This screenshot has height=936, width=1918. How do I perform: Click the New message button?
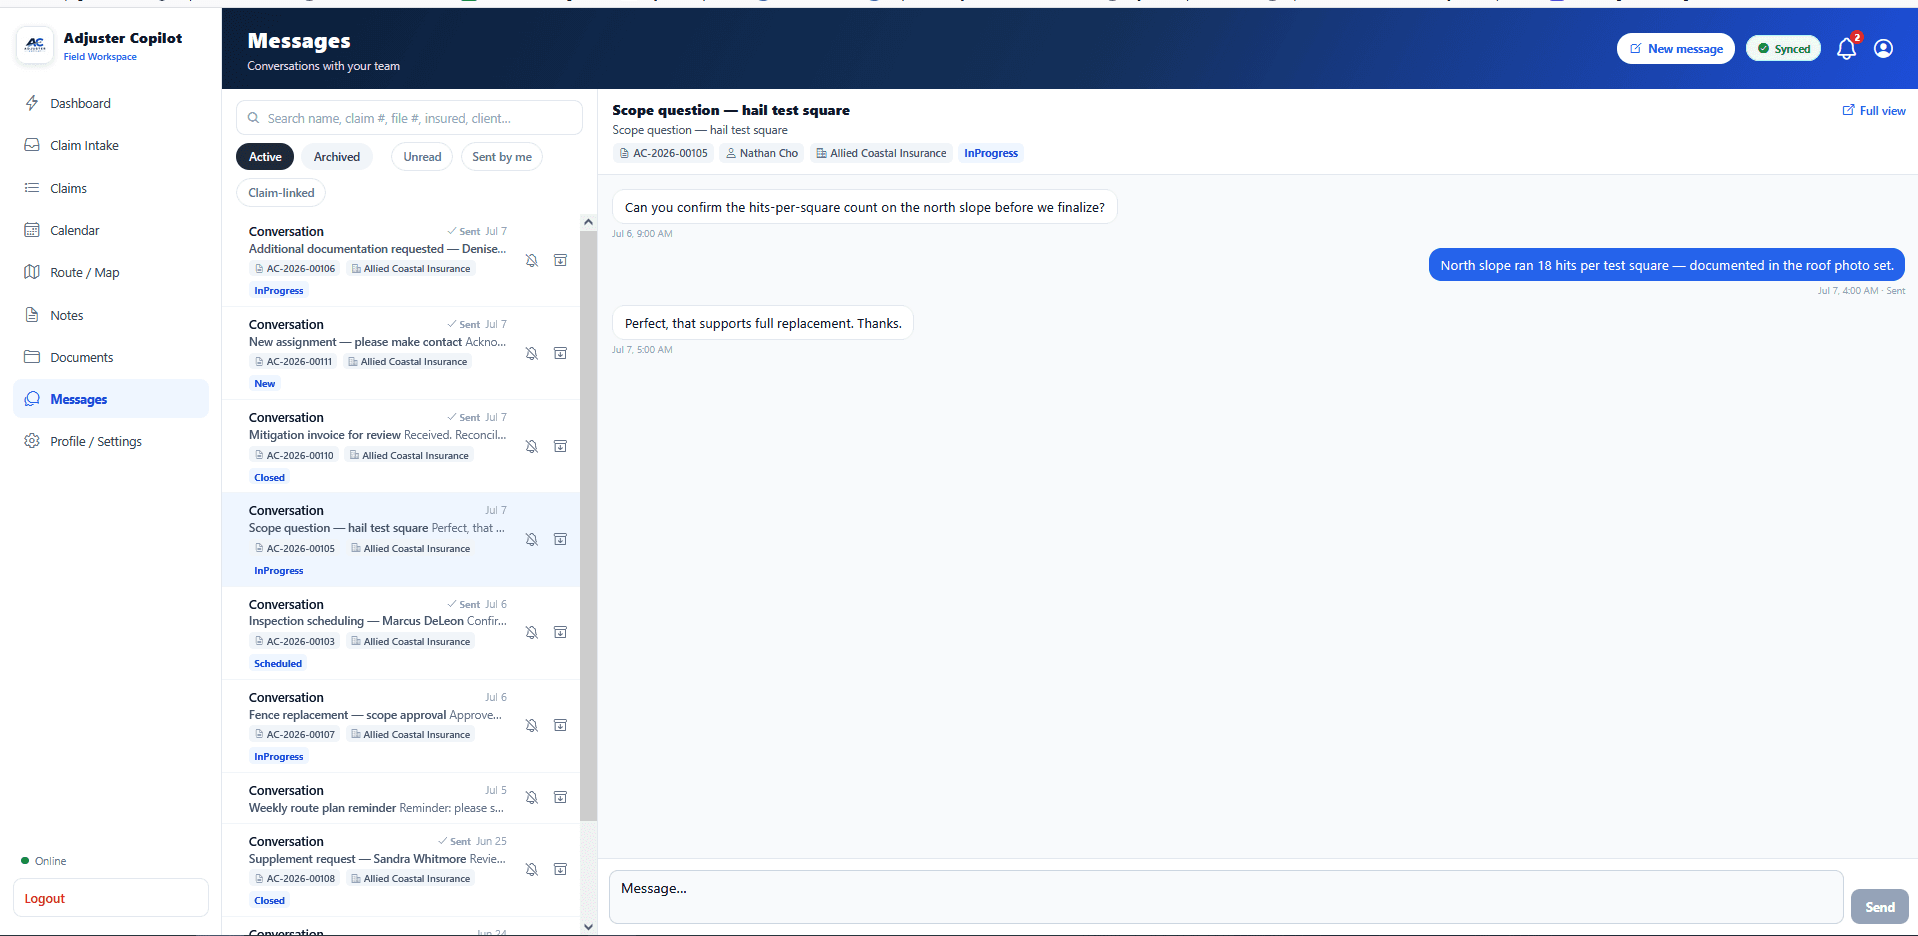tap(1676, 48)
